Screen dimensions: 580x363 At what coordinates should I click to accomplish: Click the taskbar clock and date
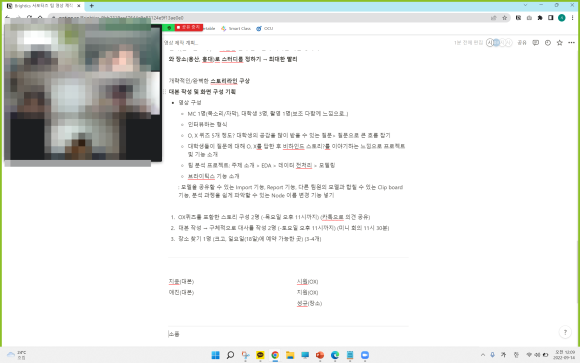coord(564,355)
